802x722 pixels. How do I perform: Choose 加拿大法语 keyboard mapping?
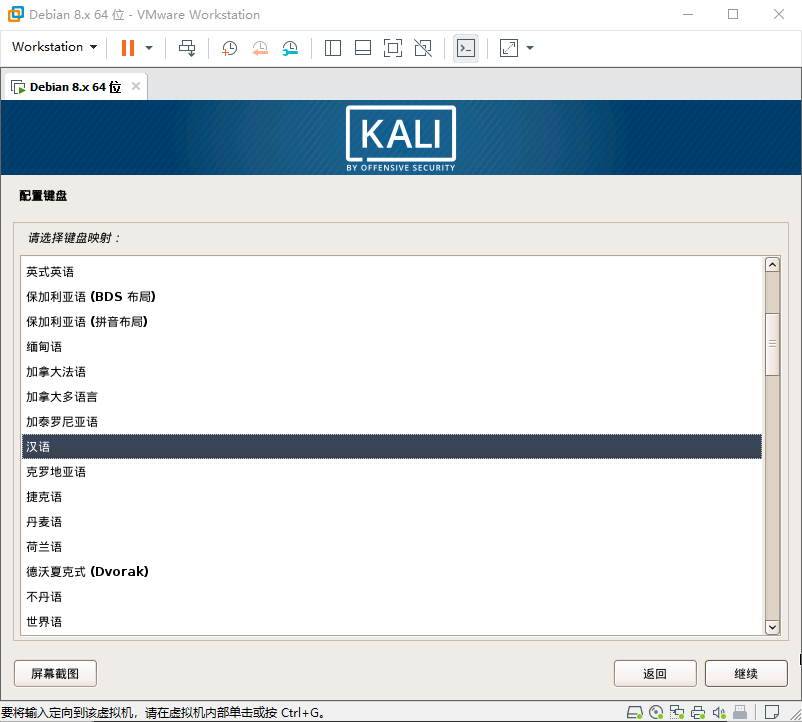392,372
